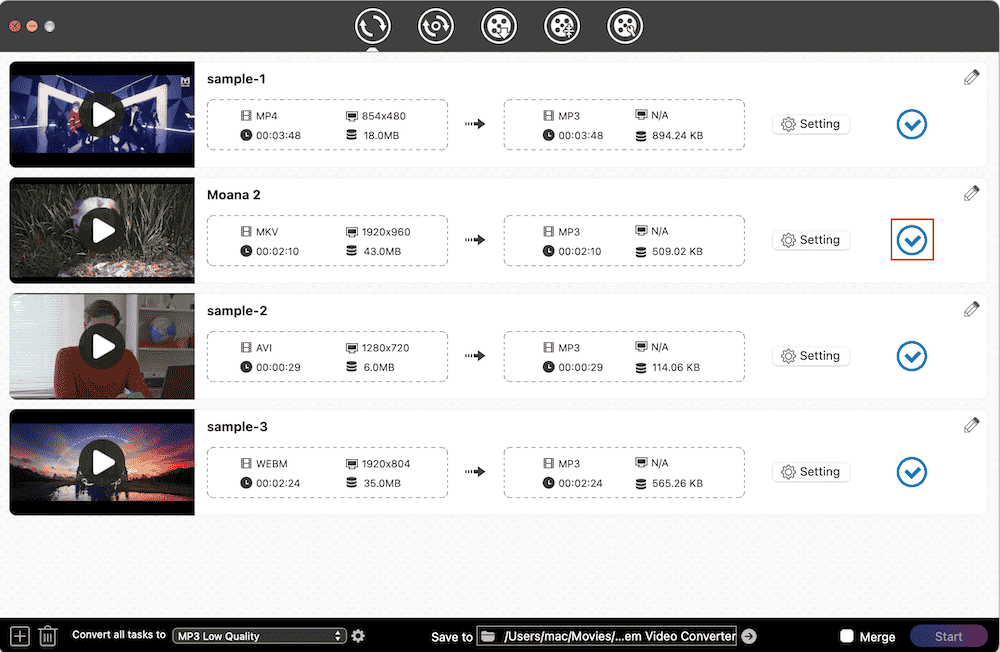Screen dimensions: 1000x652
Task: Edit sample-3 with the pencil icon
Action: point(971,426)
